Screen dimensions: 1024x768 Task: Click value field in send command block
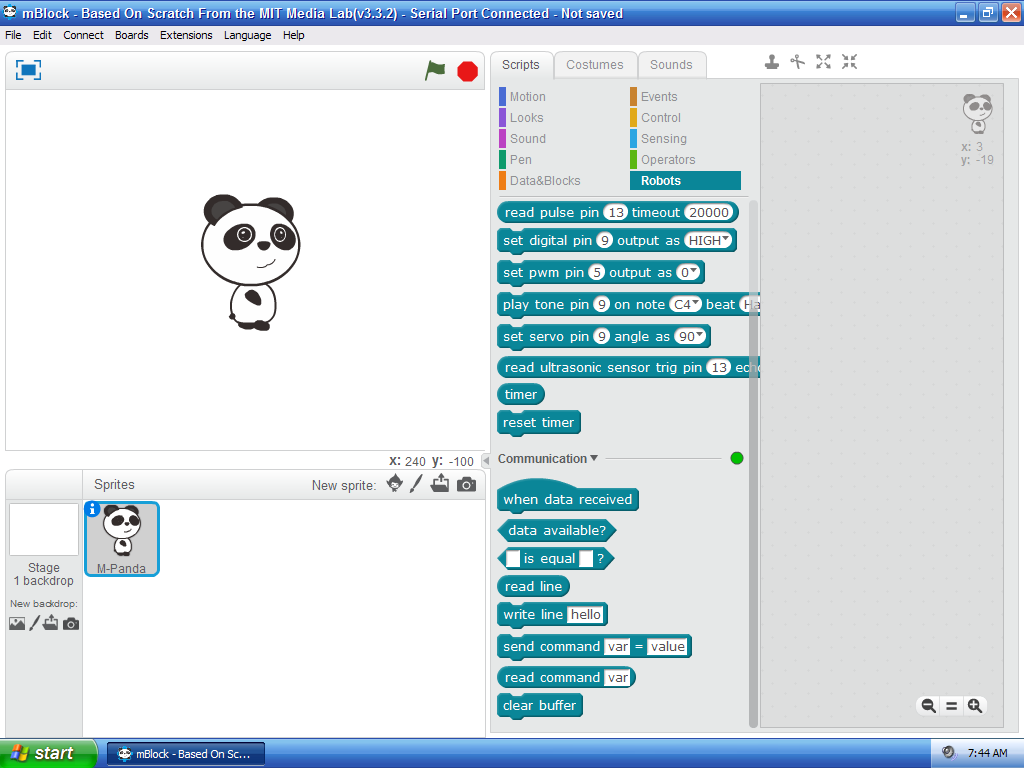(667, 647)
